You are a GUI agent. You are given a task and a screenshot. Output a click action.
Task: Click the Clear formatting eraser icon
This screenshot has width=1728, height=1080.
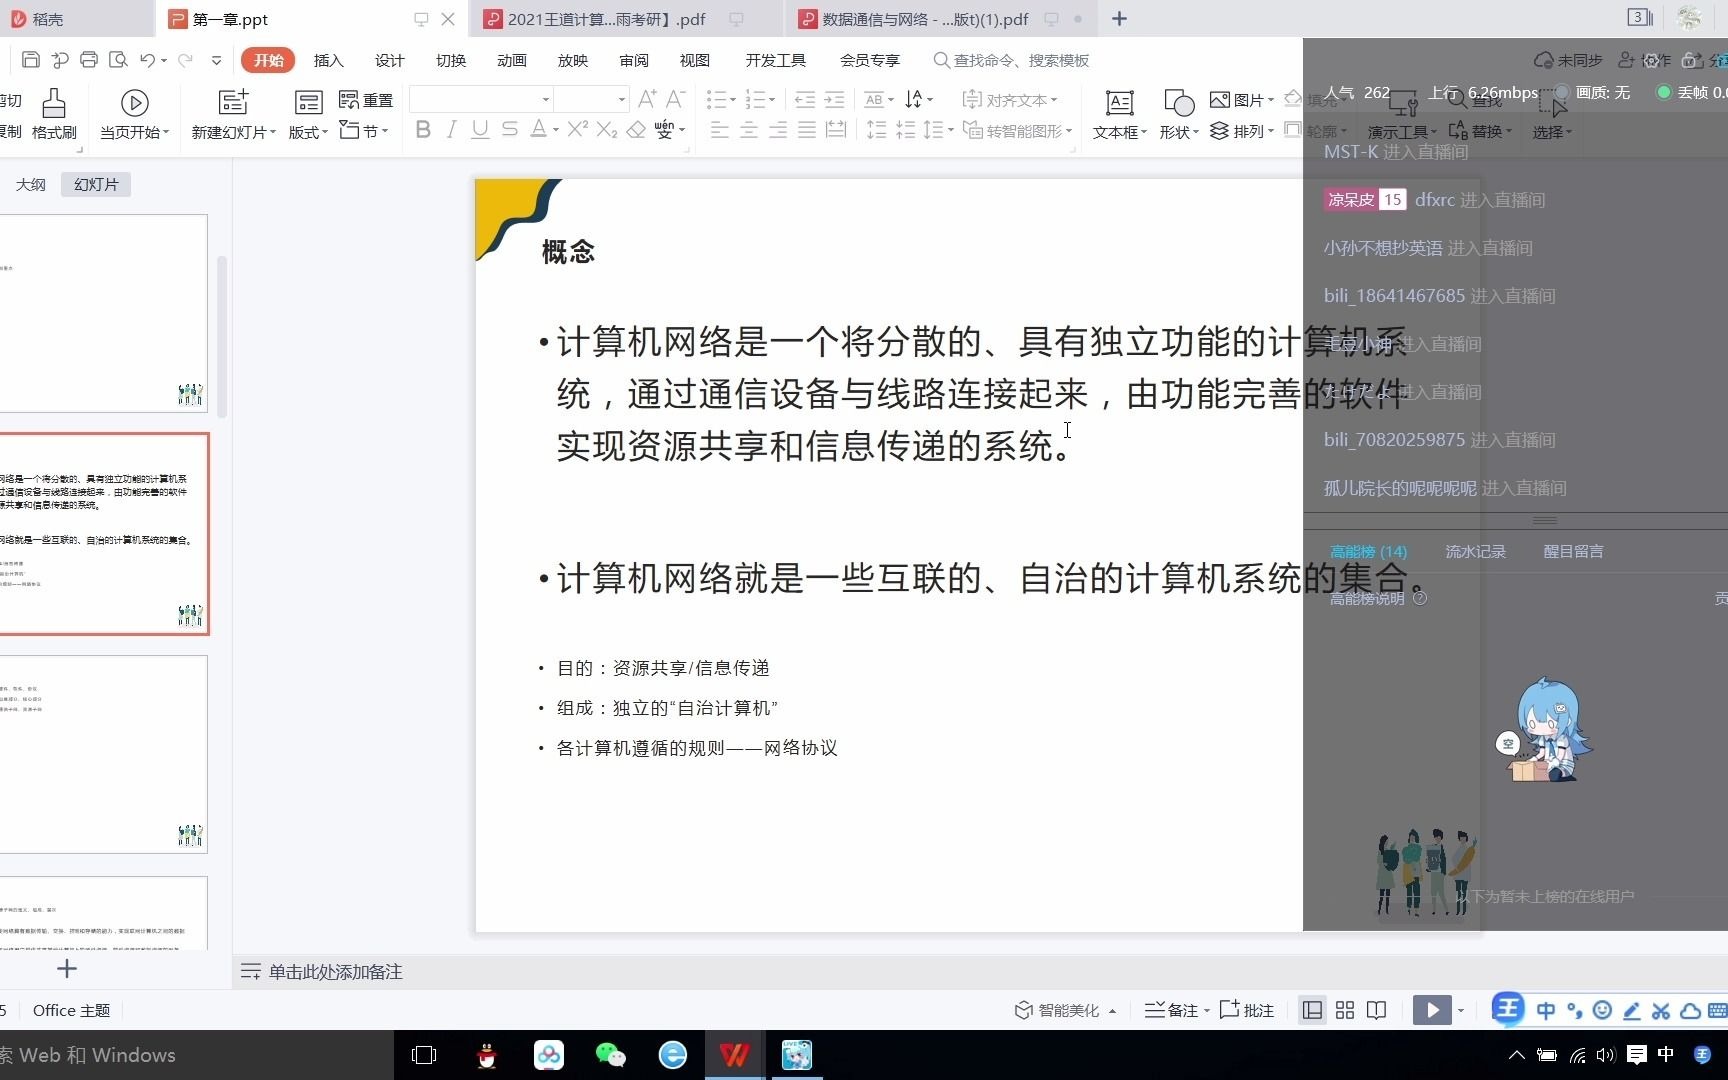coord(636,130)
